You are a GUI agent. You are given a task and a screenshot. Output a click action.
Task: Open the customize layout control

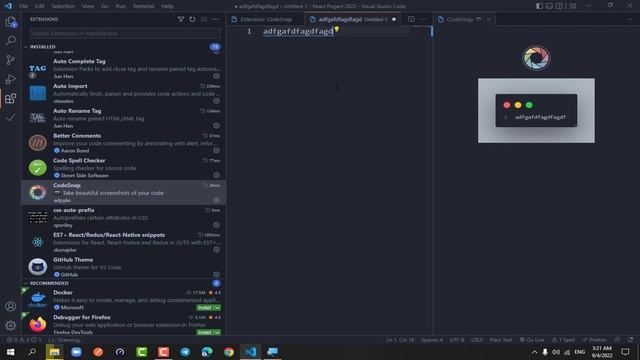tap(573, 6)
